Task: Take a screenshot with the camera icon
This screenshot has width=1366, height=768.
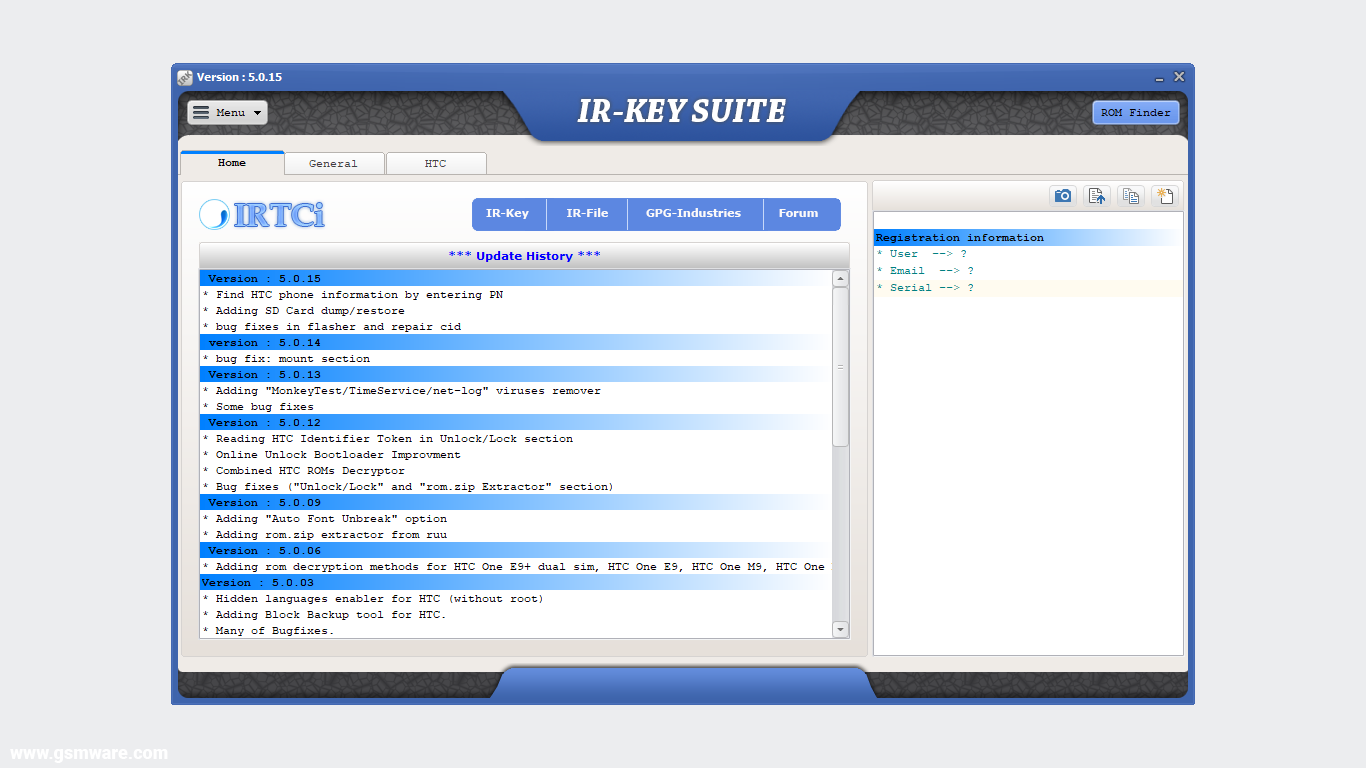Action: click(x=1063, y=196)
